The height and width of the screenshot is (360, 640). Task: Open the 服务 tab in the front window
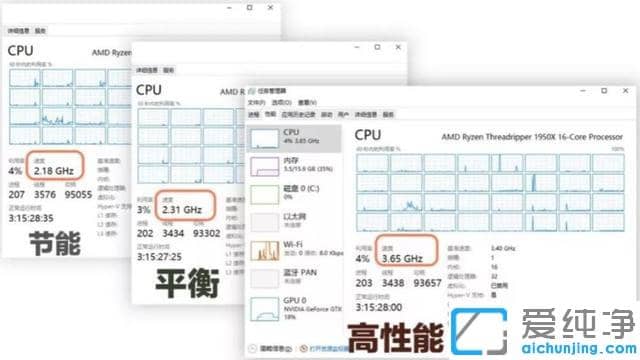coord(388,115)
